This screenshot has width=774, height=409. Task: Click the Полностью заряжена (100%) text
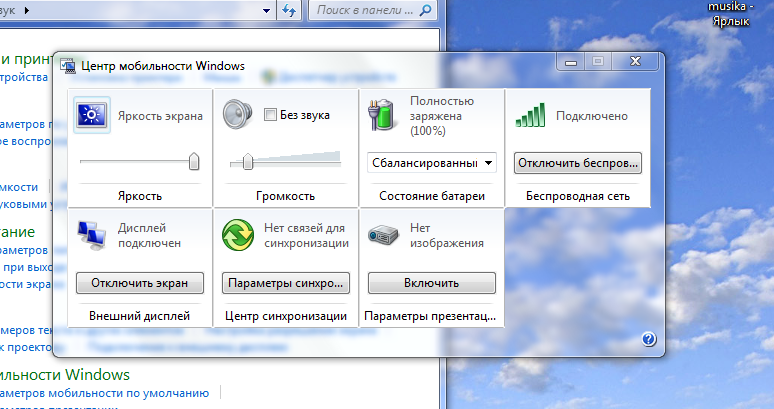point(442,116)
